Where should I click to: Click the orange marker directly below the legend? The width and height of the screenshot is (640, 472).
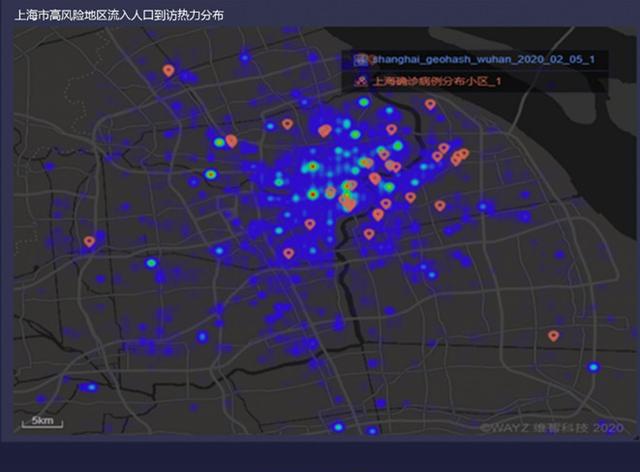430,104
